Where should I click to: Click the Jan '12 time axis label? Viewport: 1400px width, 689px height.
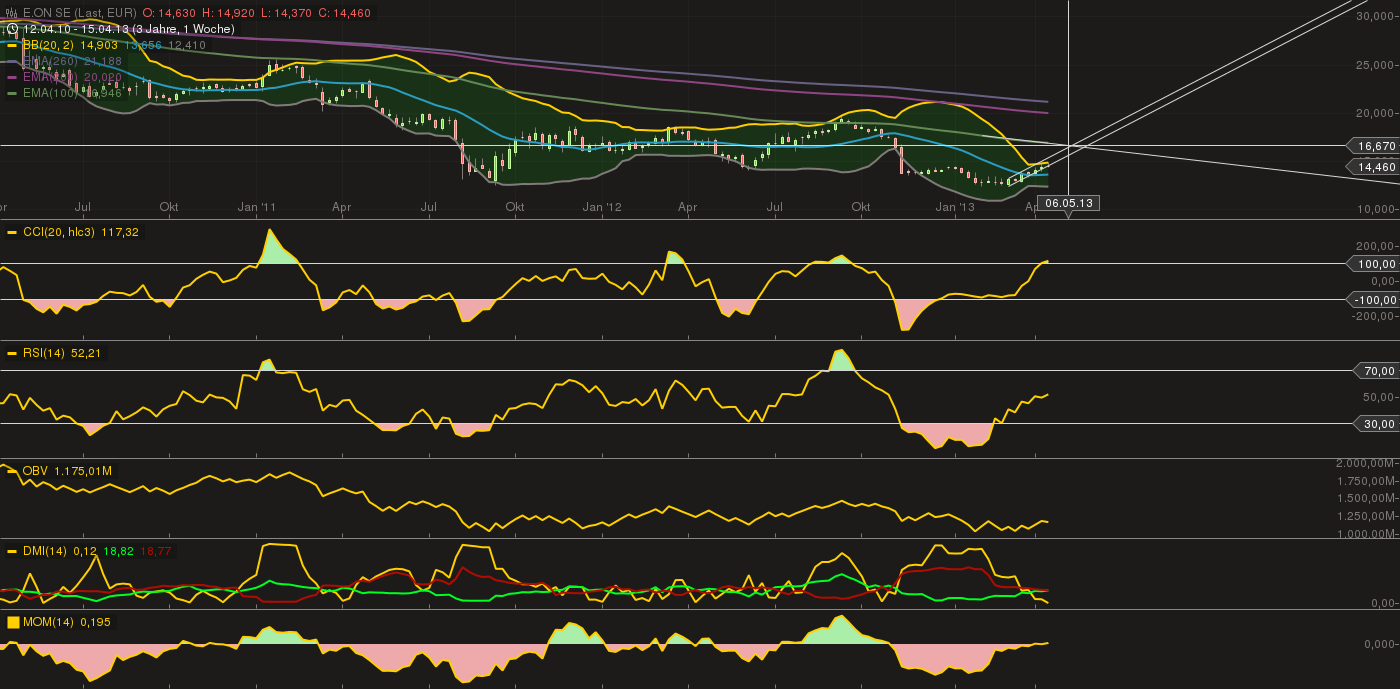coord(602,207)
